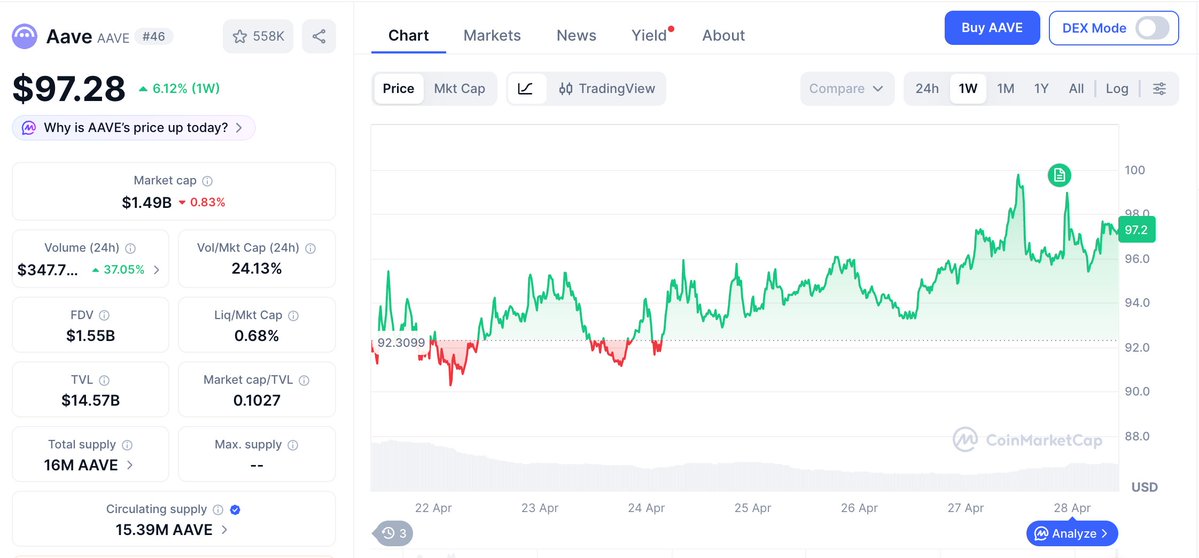Viewport: 1199px width, 558px height.
Task: Click the share icon next to watchlist
Action: click(319, 37)
